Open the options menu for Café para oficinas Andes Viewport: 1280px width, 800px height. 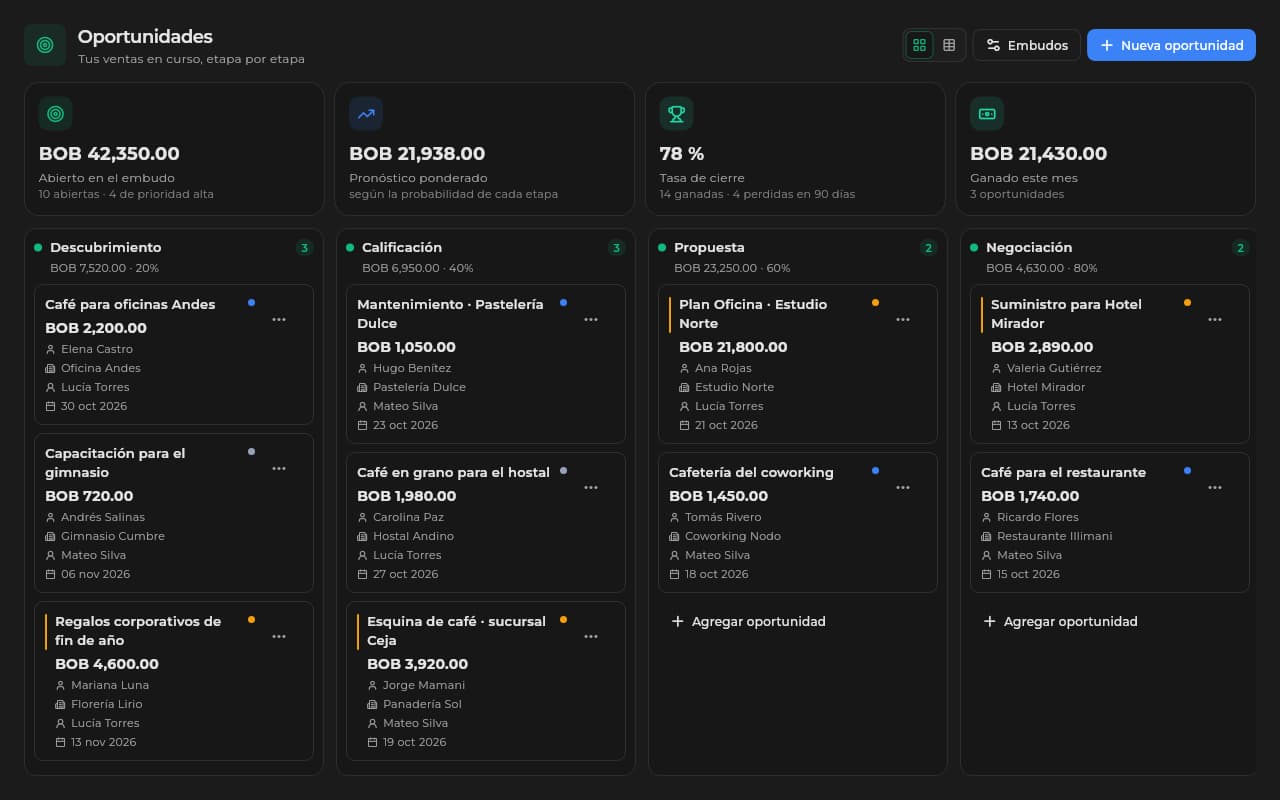pyautogui.click(x=279, y=319)
